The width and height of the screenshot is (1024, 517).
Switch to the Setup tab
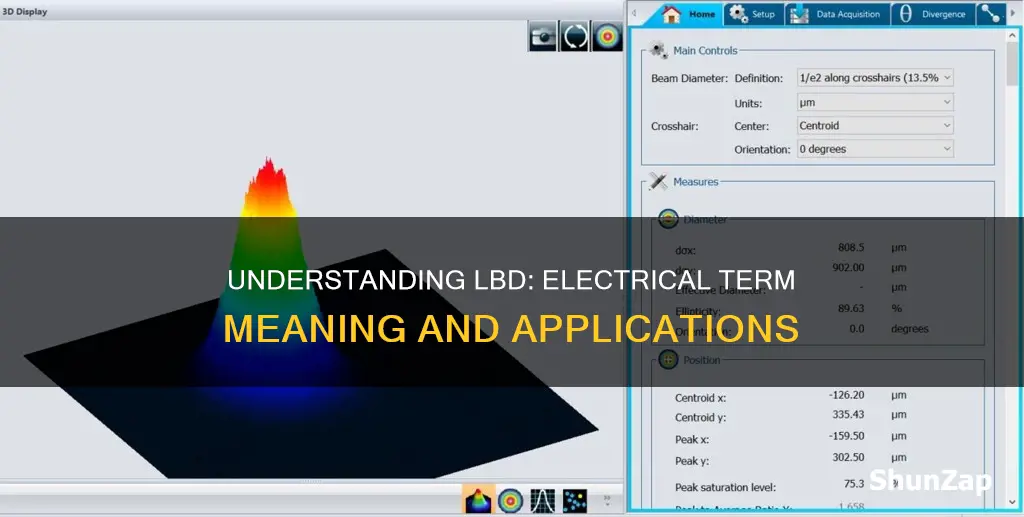coord(752,14)
